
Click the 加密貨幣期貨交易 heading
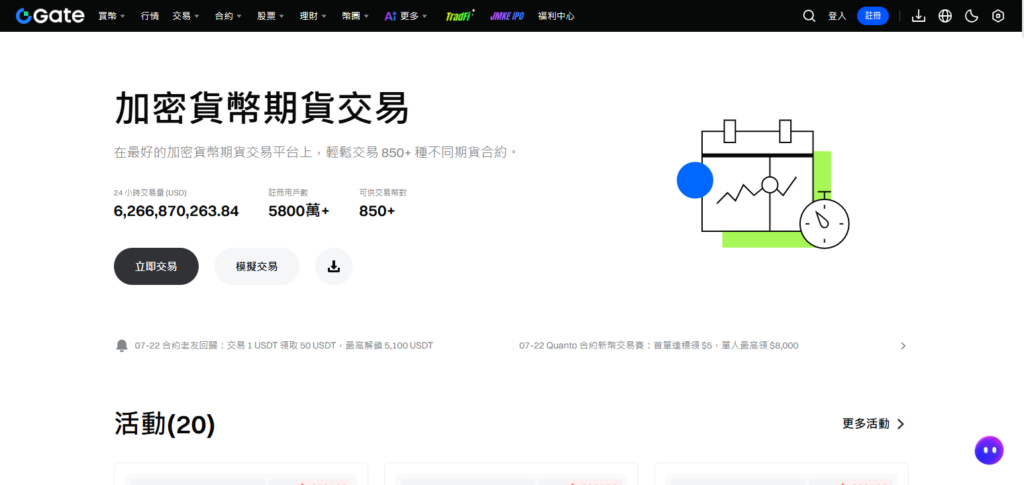pos(261,108)
